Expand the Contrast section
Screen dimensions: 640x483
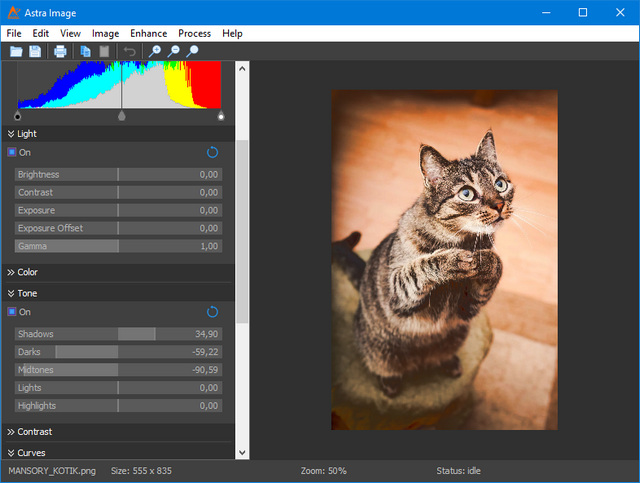pyautogui.click(x=34, y=432)
